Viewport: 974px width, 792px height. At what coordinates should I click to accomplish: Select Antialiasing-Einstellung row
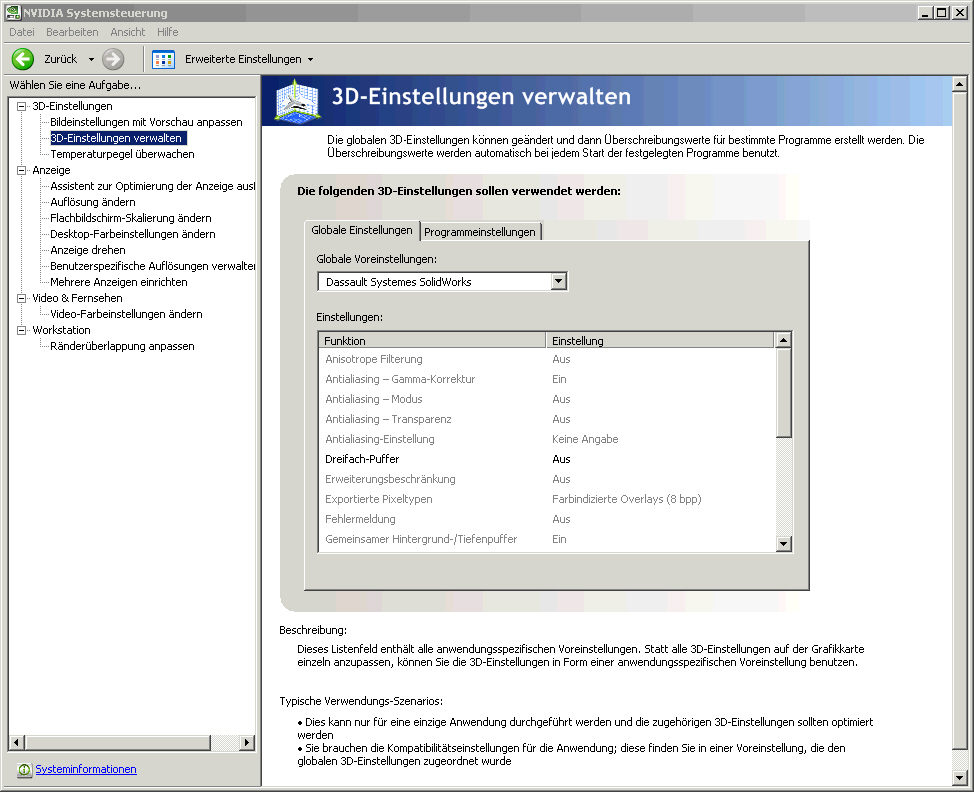point(547,439)
